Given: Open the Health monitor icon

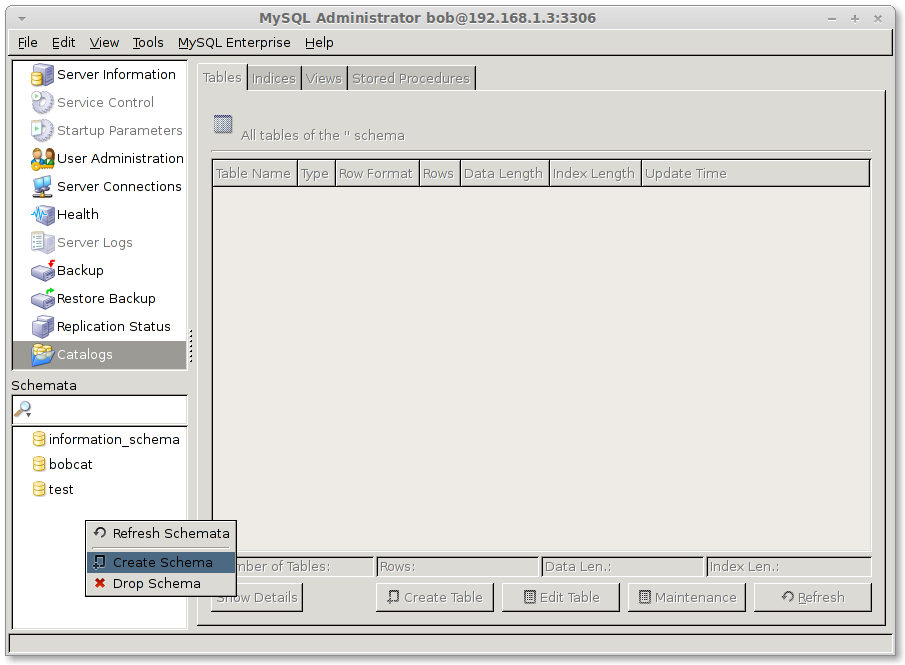Looking at the screenshot, I should coord(42,215).
